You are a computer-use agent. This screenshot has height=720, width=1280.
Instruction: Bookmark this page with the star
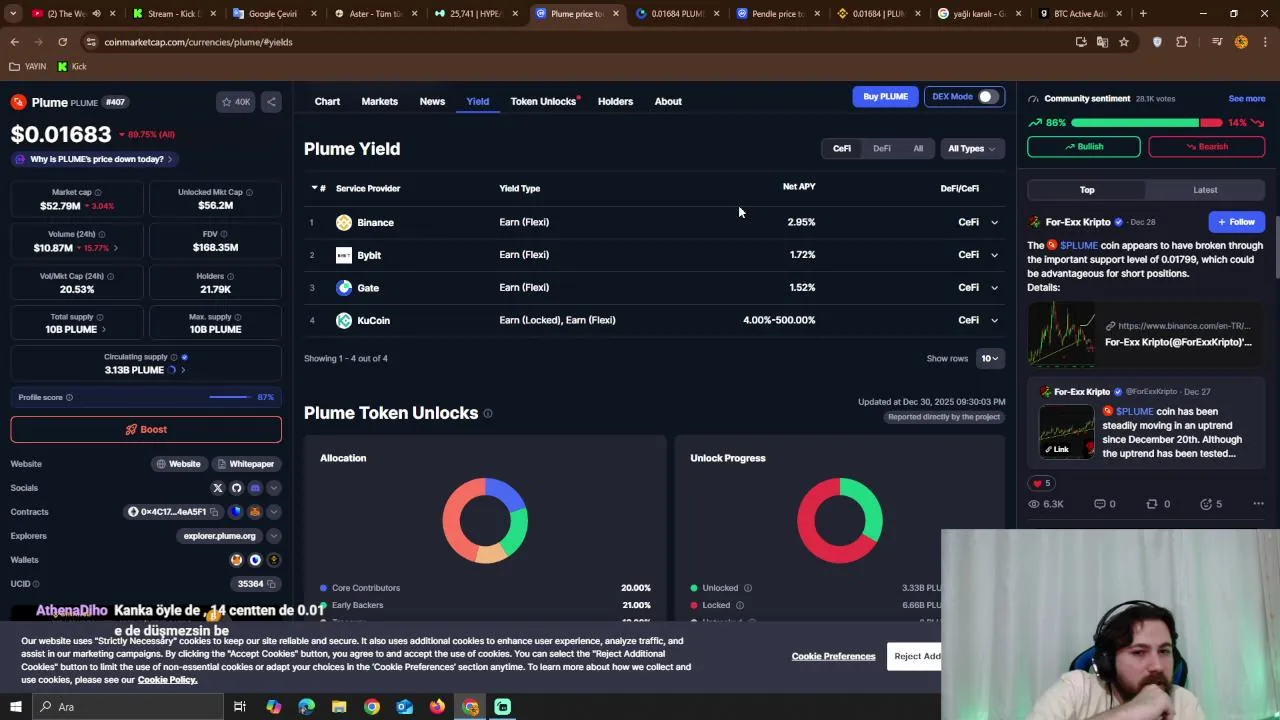(1124, 42)
